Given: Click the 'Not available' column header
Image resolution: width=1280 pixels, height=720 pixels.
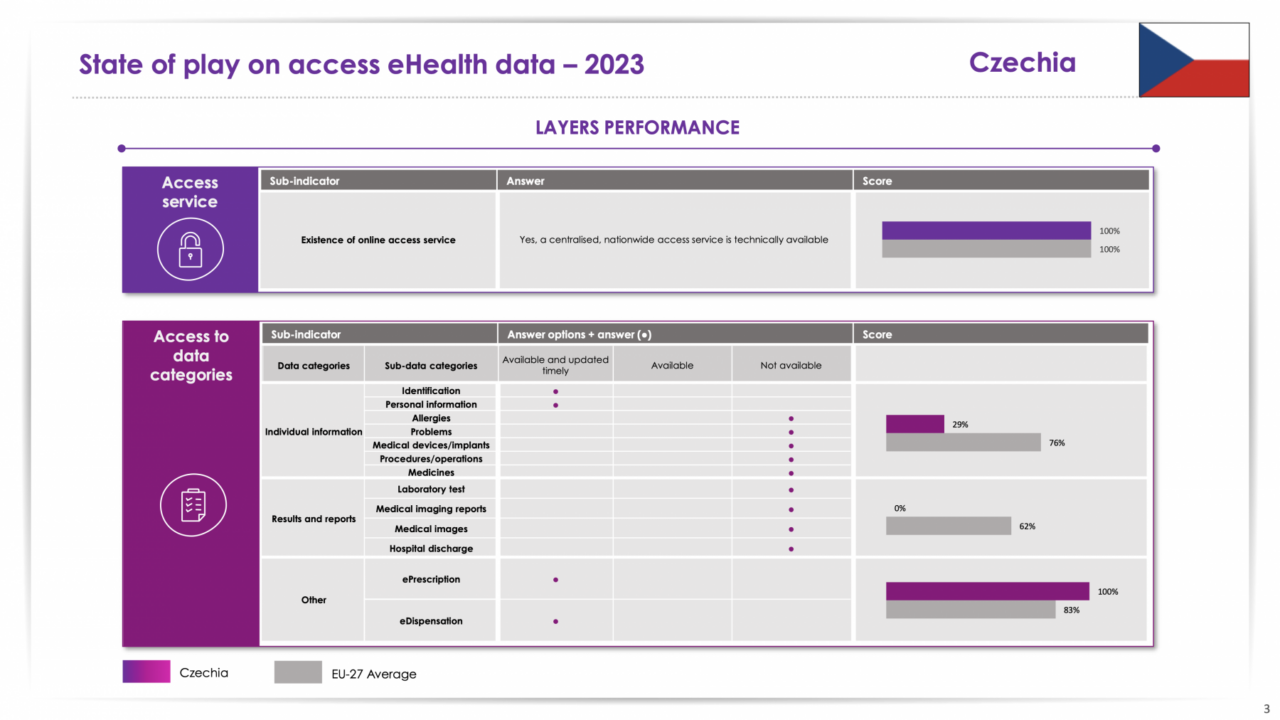Looking at the screenshot, I should pos(791,366).
